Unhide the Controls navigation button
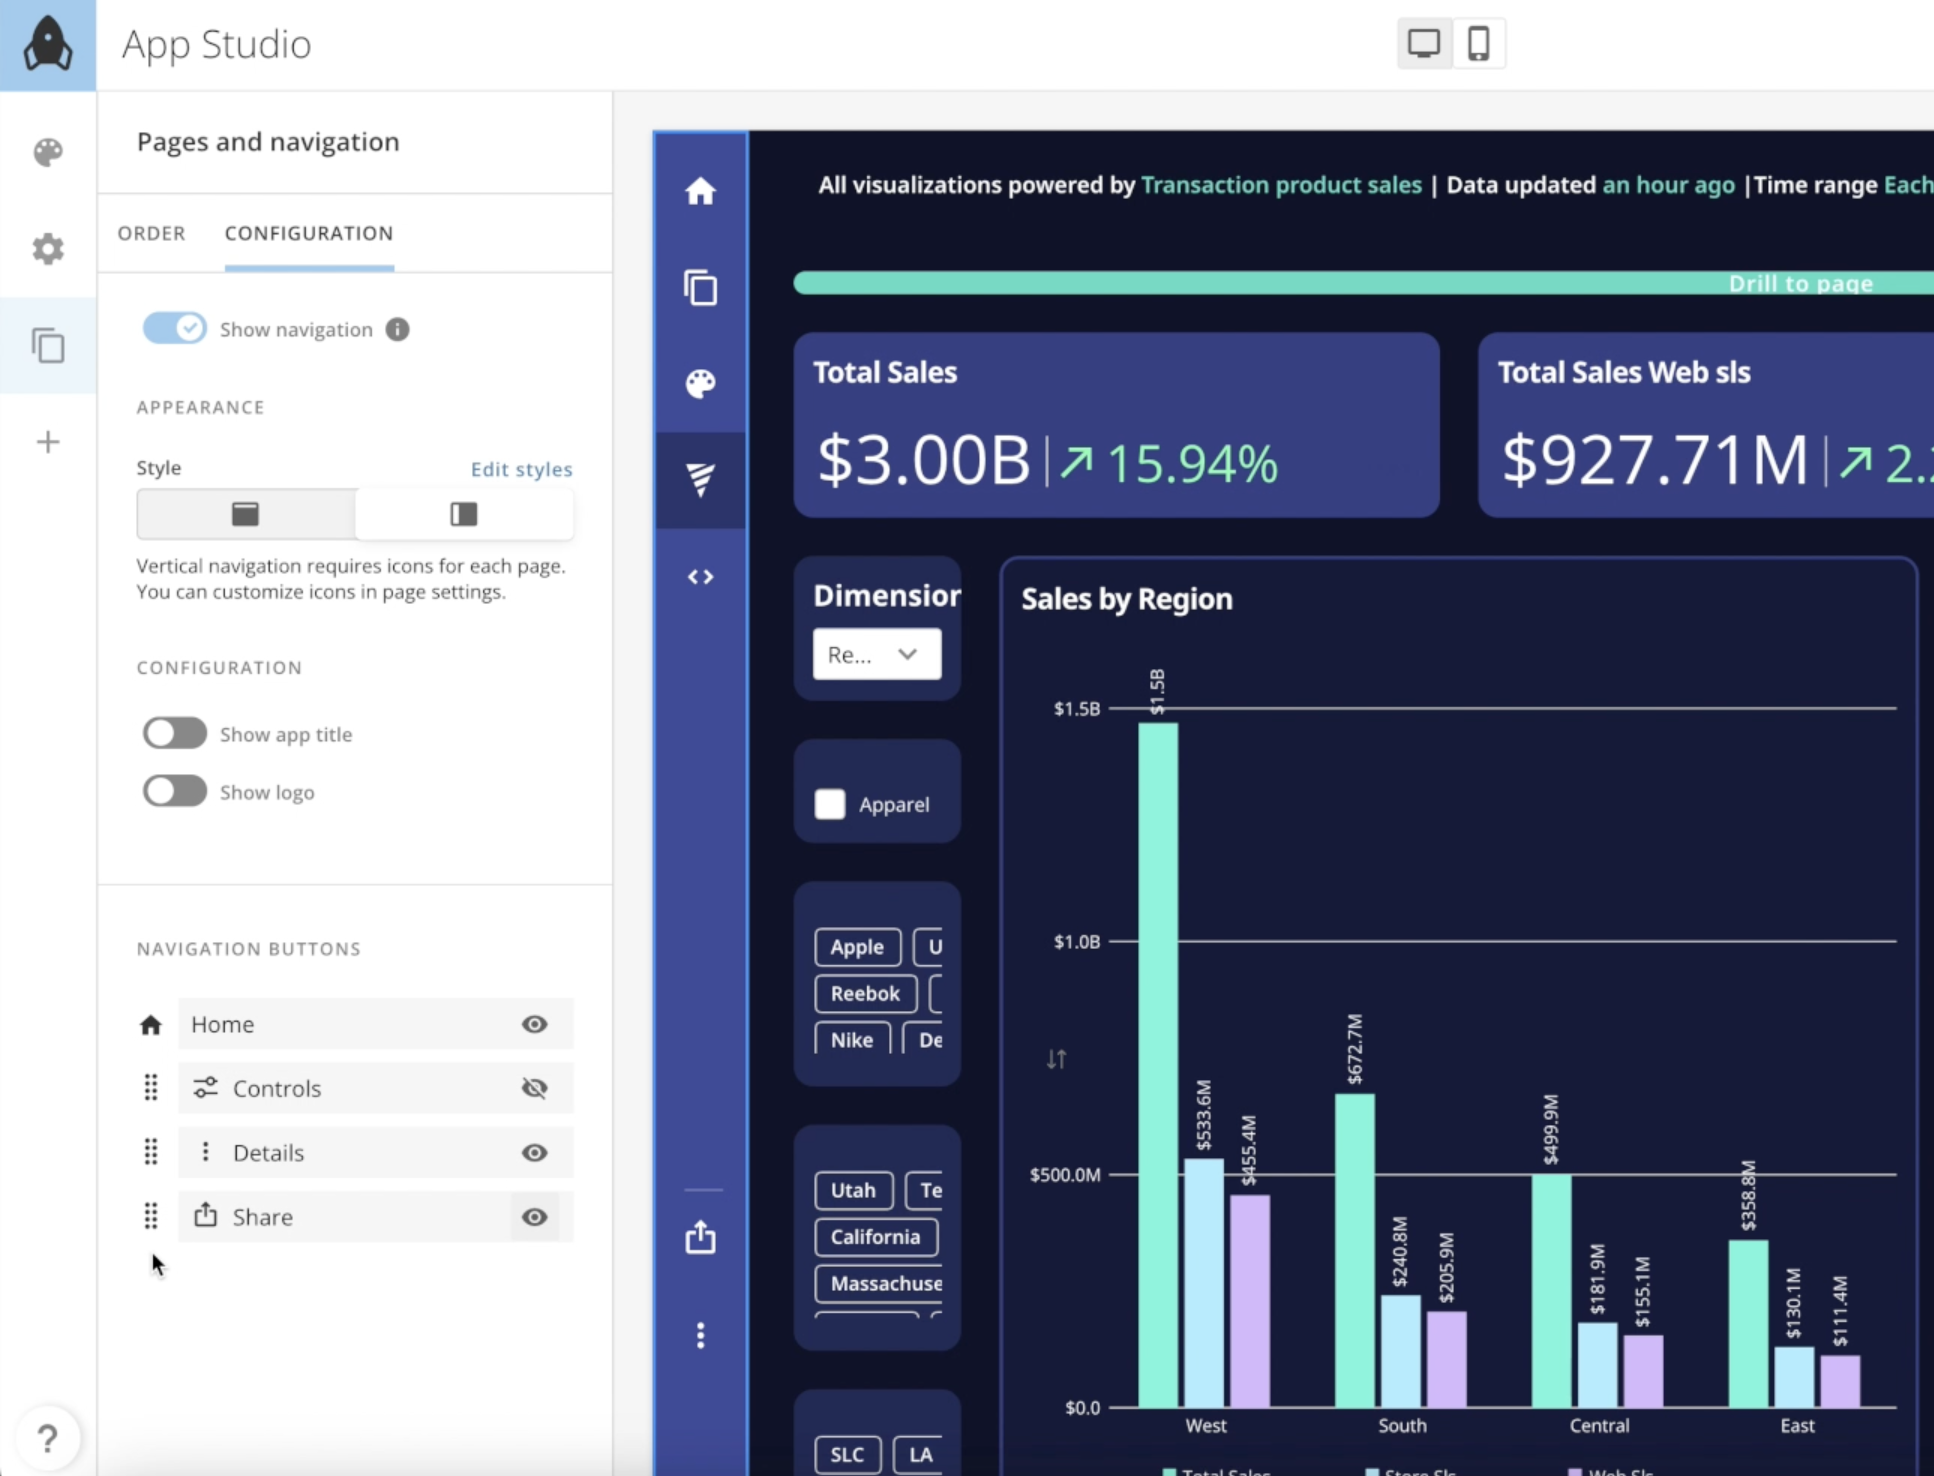1934x1476 pixels. pos(535,1088)
